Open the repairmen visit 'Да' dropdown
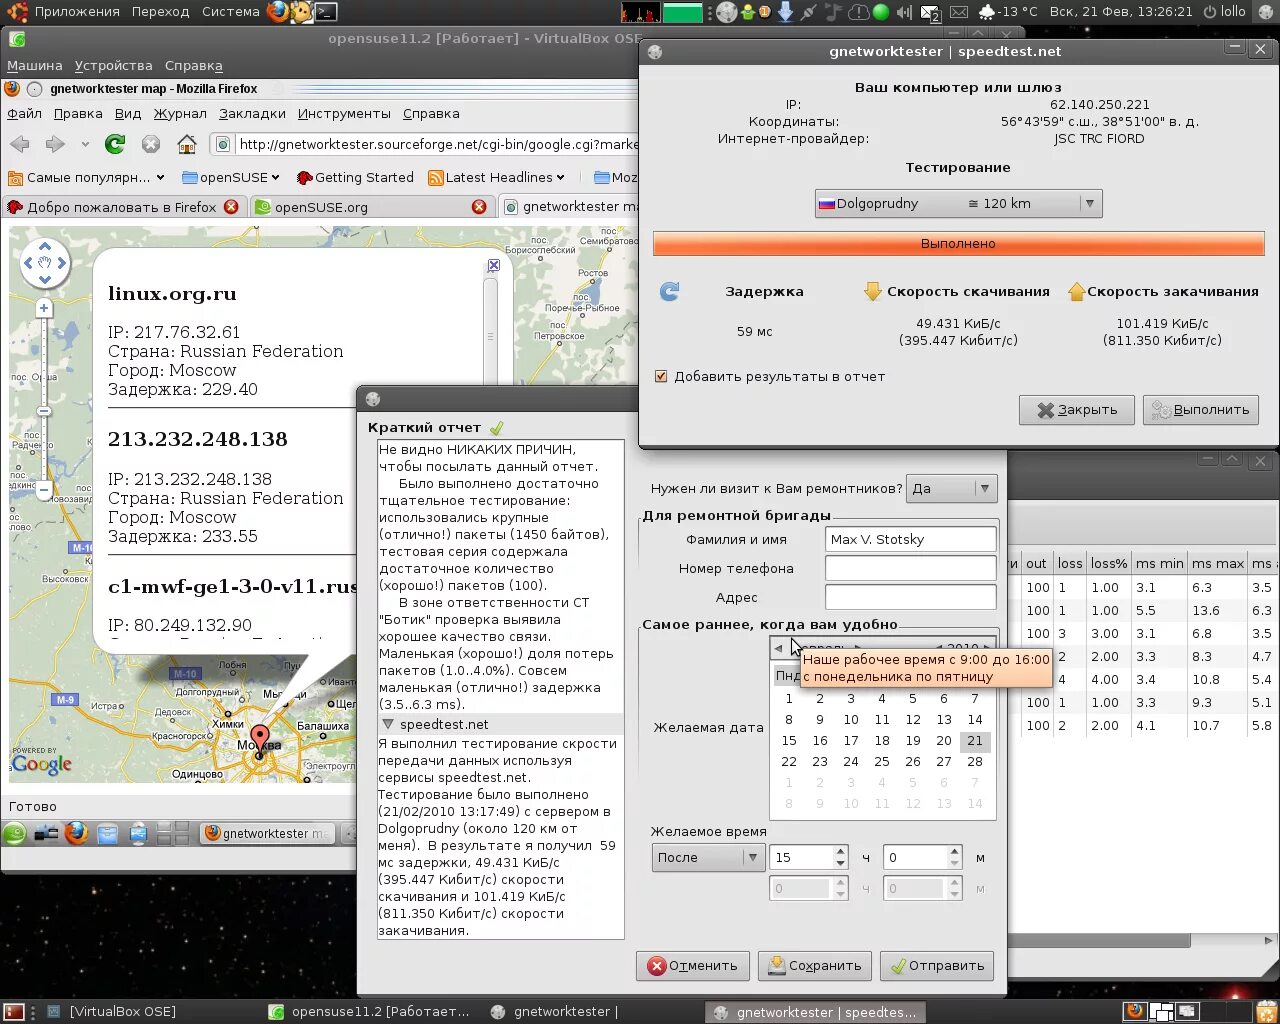1280x1024 pixels. click(951, 488)
